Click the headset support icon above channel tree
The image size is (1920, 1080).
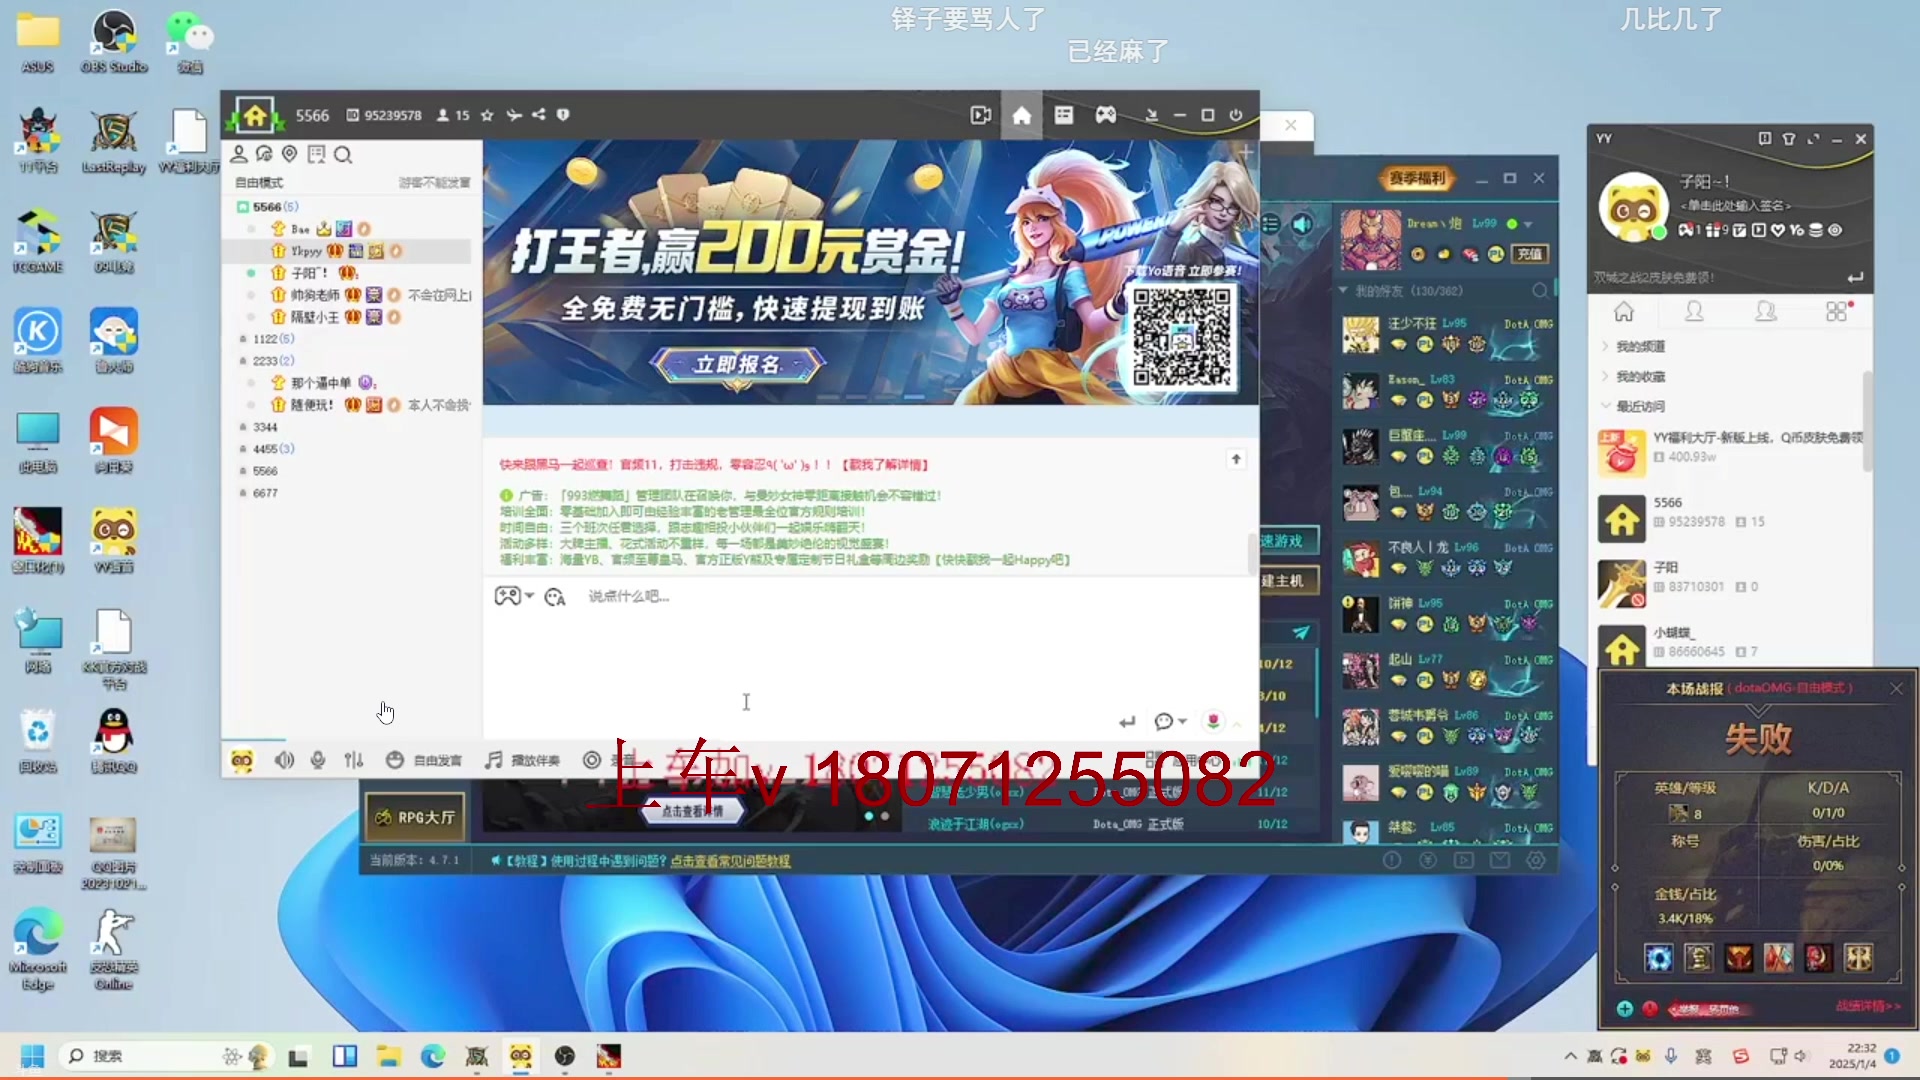coord(264,154)
